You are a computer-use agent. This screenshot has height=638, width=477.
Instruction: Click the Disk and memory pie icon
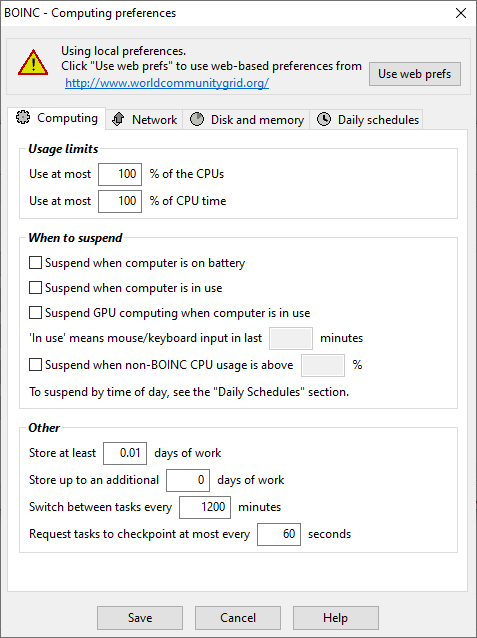tap(197, 119)
